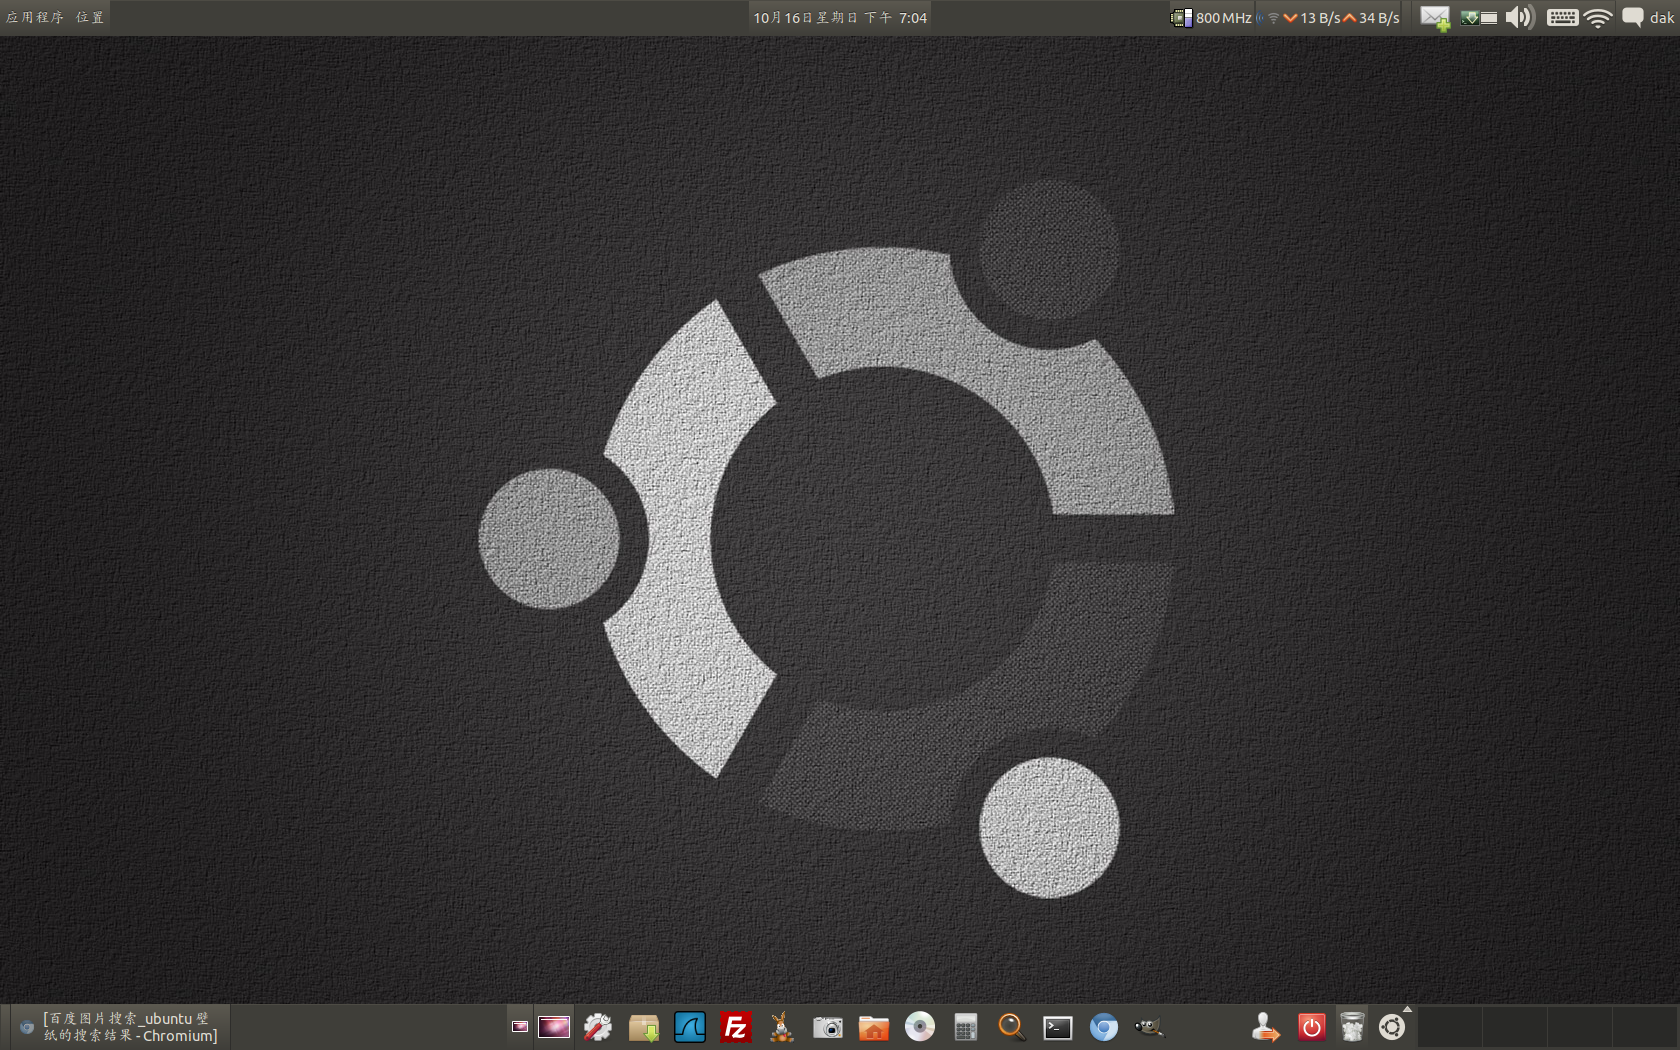Click the red power shutdown button

point(1311,1027)
